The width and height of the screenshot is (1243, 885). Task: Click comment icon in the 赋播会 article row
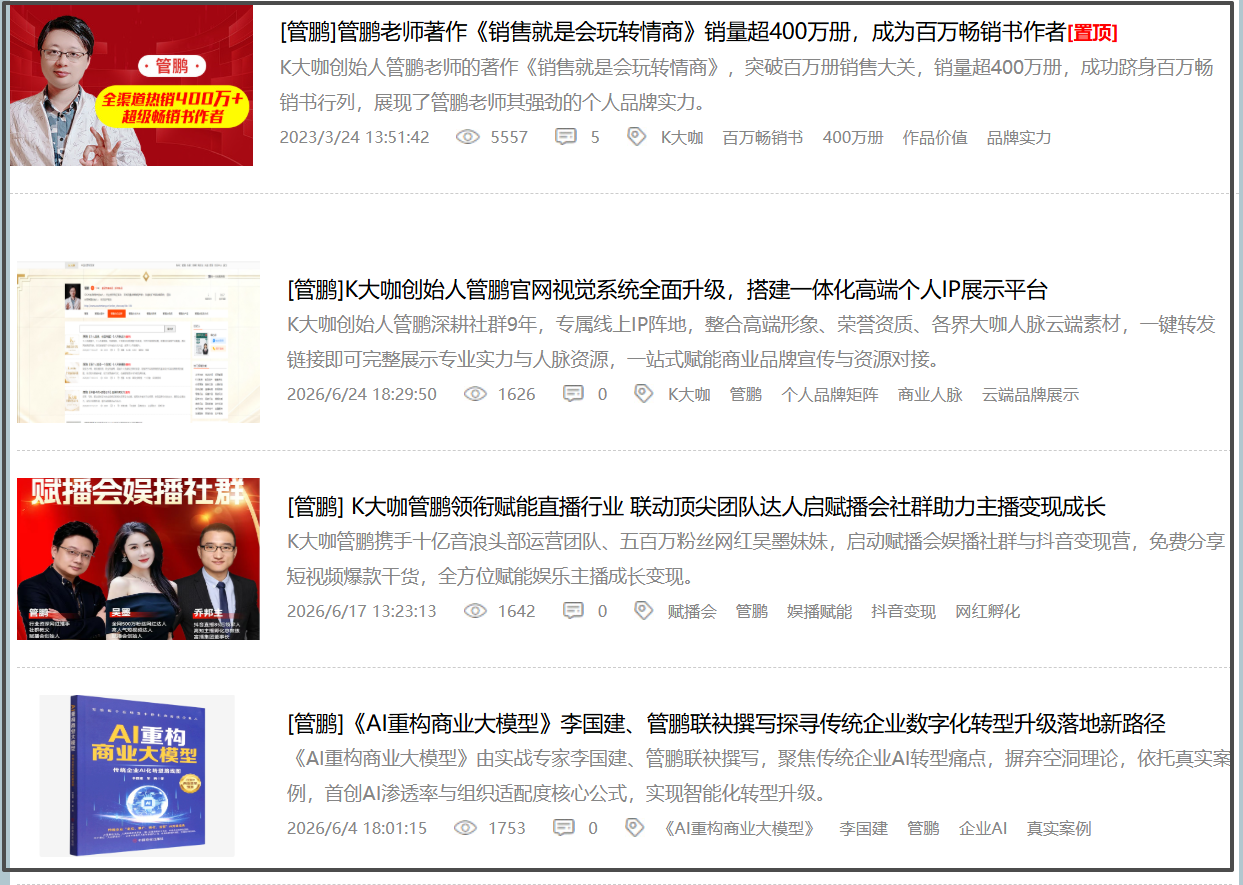[573, 611]
